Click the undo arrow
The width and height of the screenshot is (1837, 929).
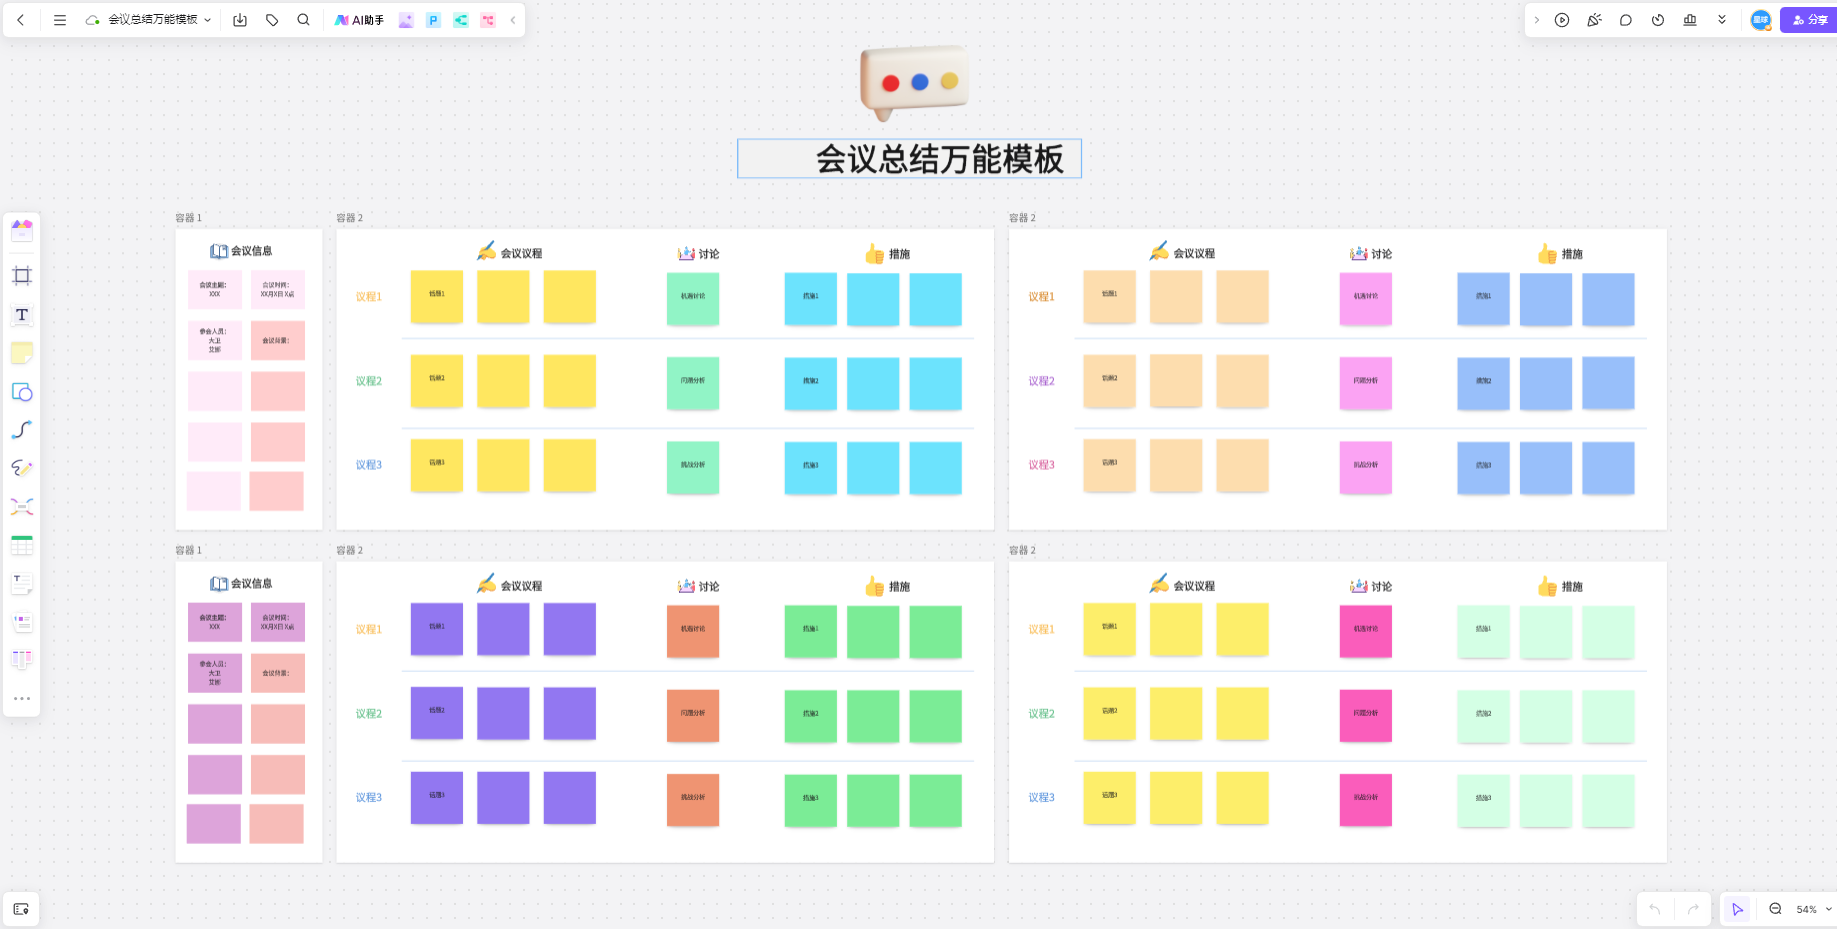tap(1655, 909)
